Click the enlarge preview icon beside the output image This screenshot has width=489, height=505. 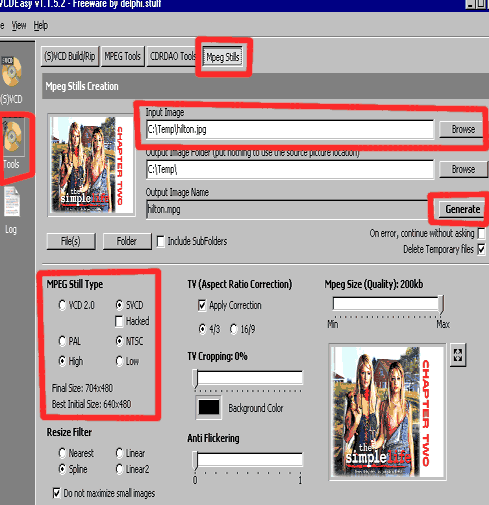(x=458, y=355)
